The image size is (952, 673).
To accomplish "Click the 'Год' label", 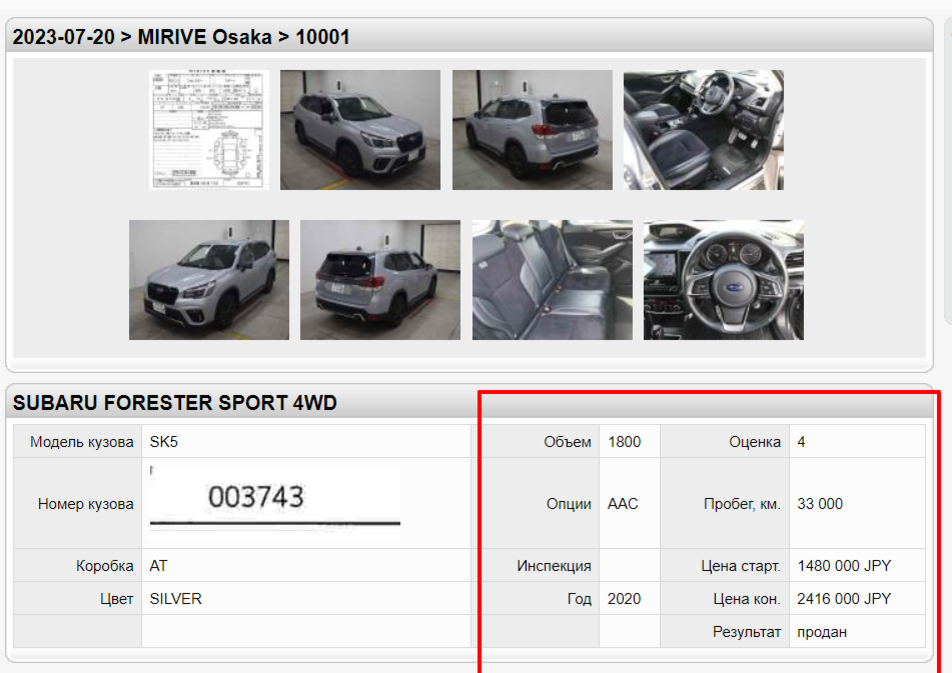I will coord(580,598).
